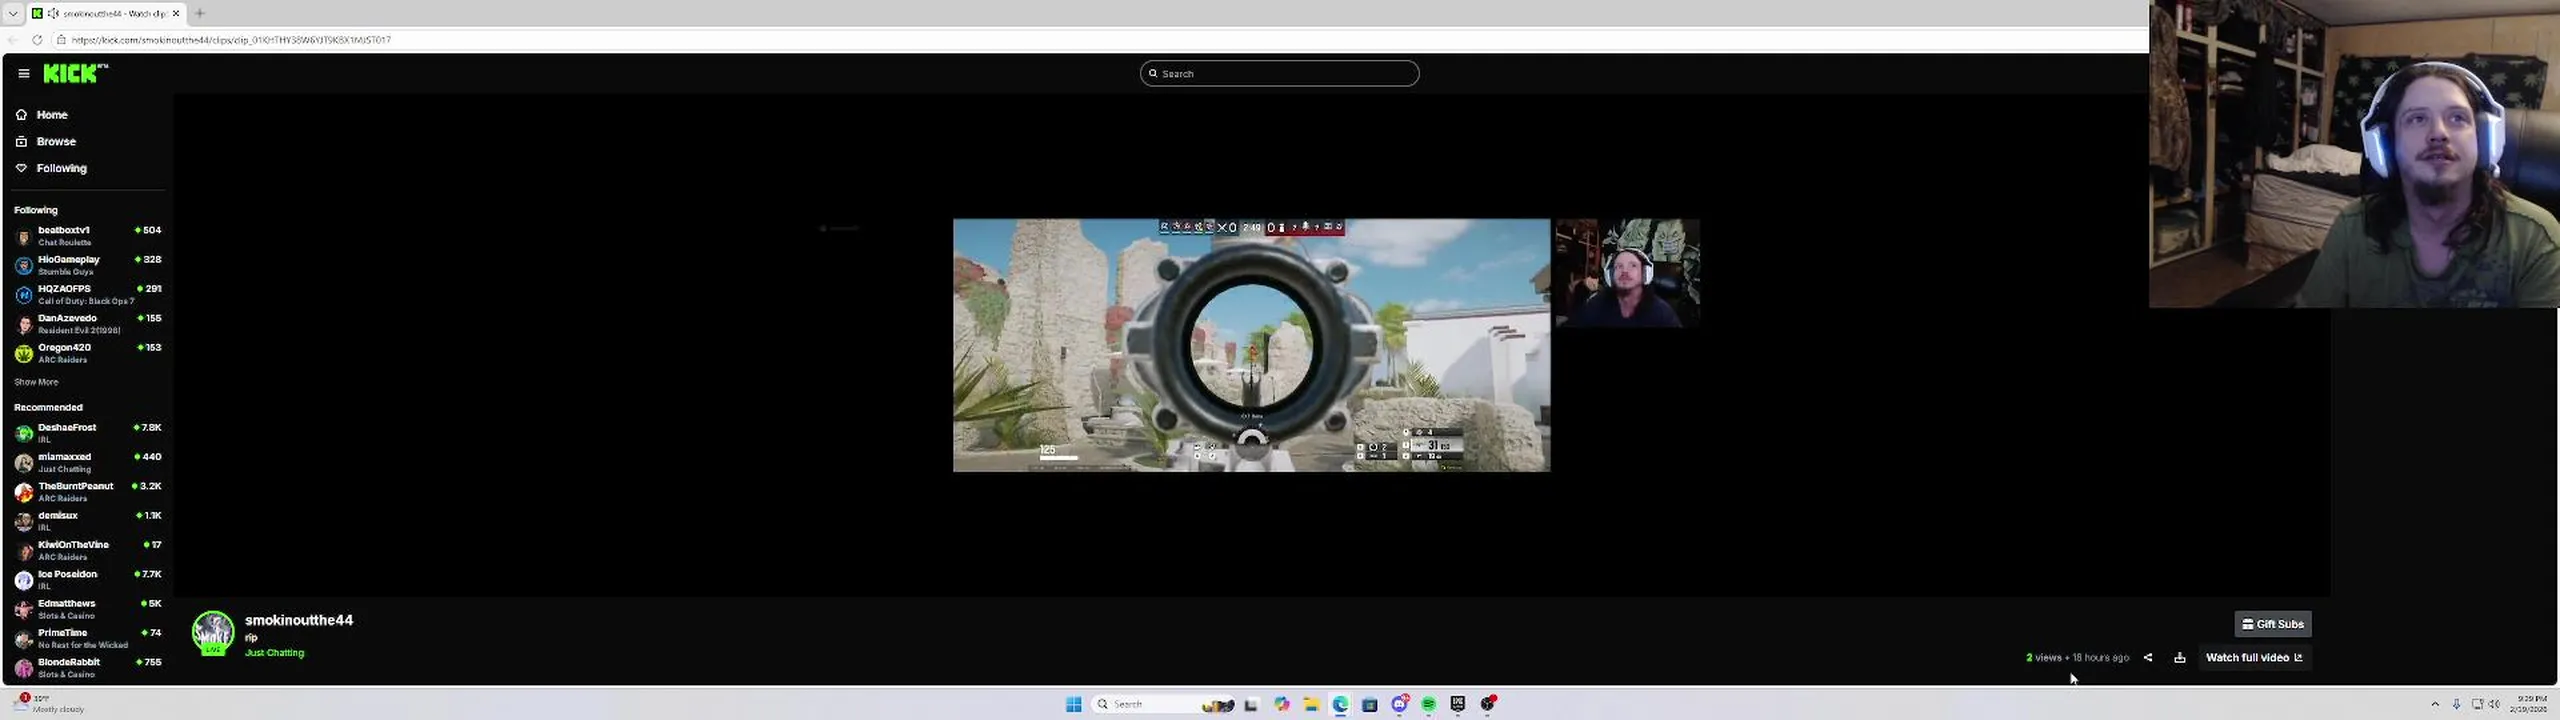Click the HQZAOFPS avatar in sidebar
Viewport: 2560px width, 720px height.
tap(24, 295)
